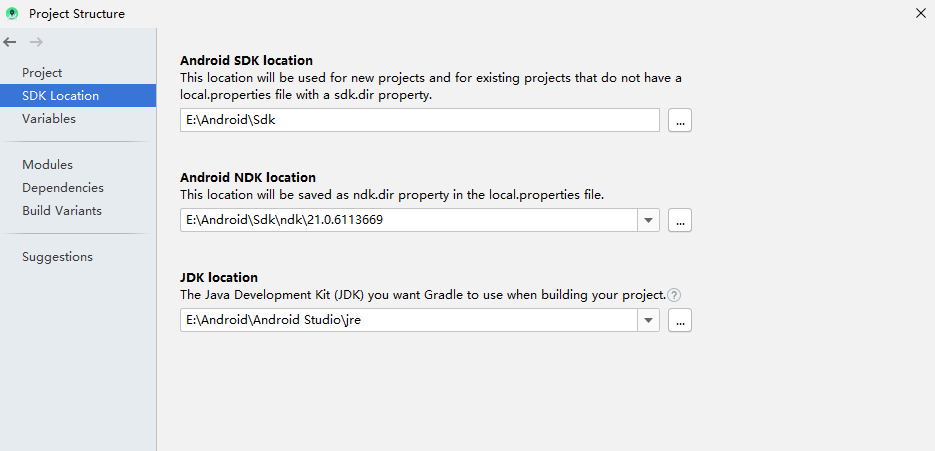This screenshot has width=935, height=451.
Task: Show the Suggestions page
Action: click(x=57, y=257)
